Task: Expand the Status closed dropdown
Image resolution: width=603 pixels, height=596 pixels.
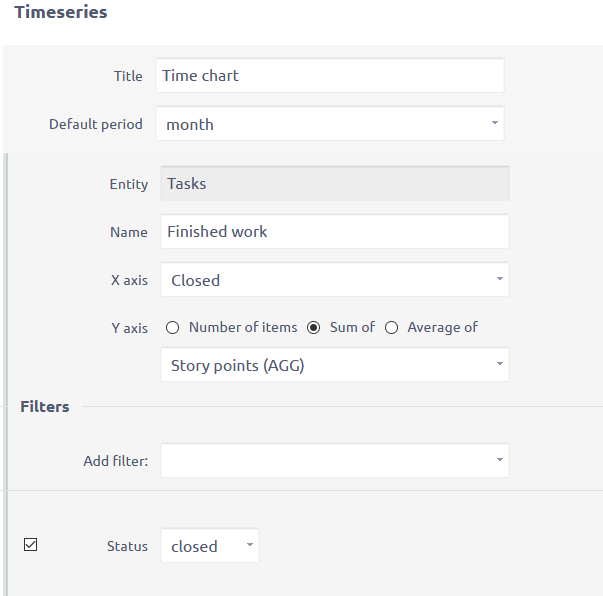Action: point(209,546)
